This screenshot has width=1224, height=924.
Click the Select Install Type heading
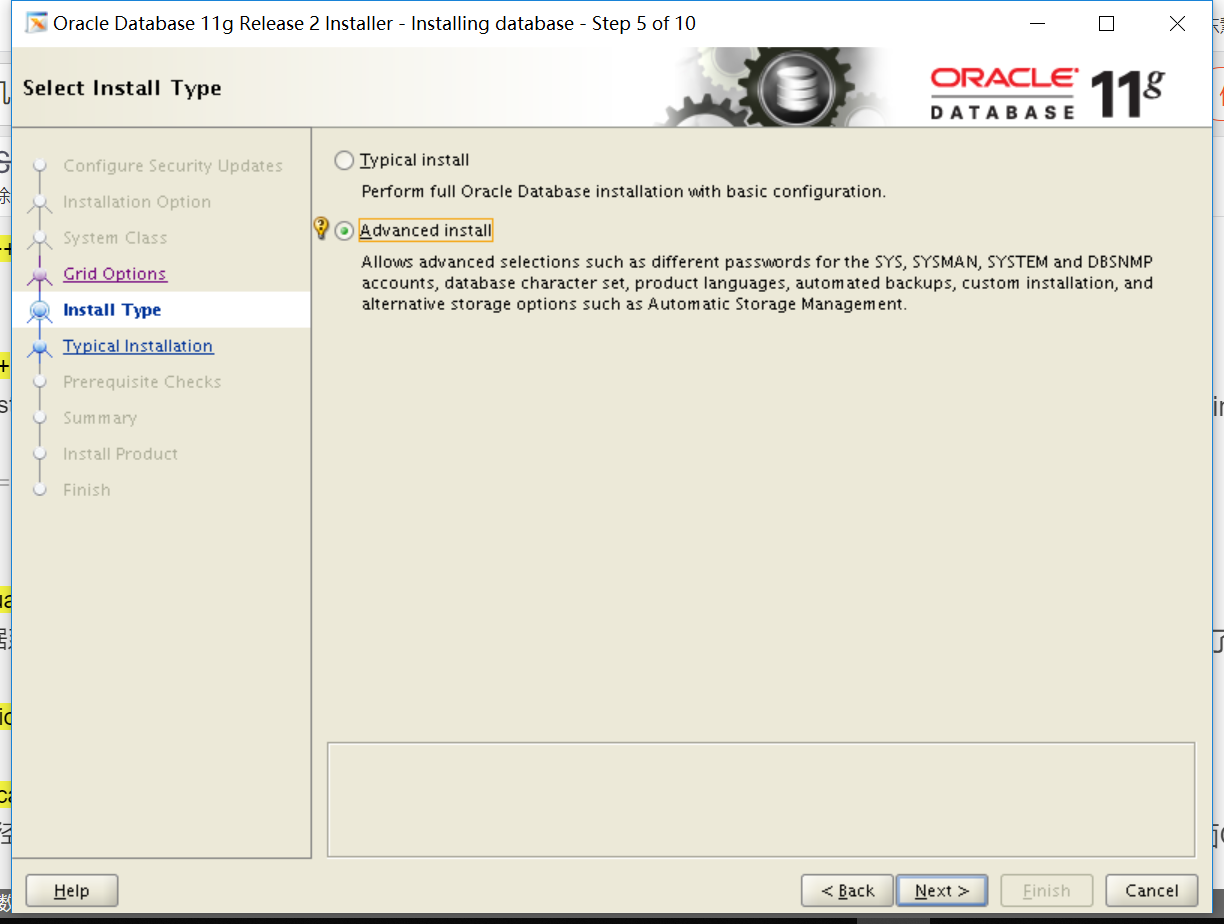[122, 88]
